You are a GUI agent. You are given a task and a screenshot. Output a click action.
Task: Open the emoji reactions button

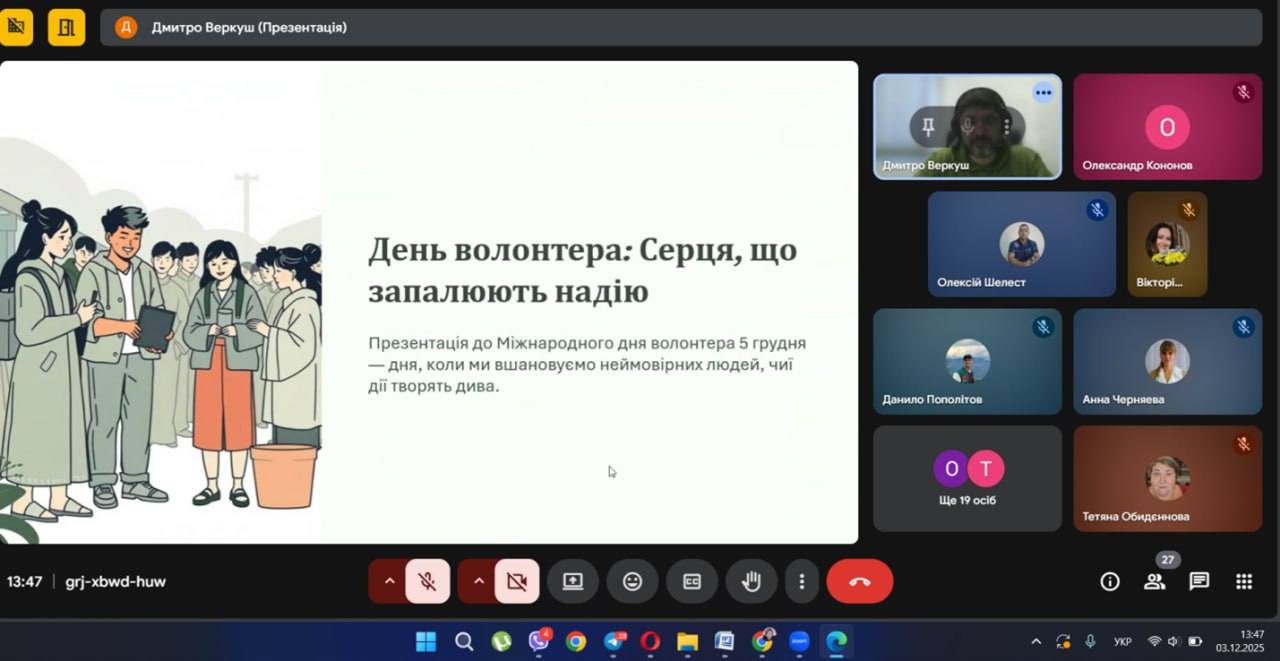pos(632,581)
